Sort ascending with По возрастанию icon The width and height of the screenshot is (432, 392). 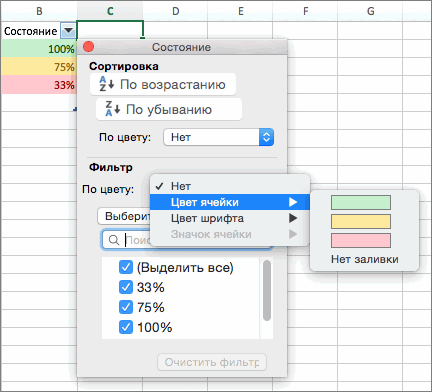[x=107, y=84]
